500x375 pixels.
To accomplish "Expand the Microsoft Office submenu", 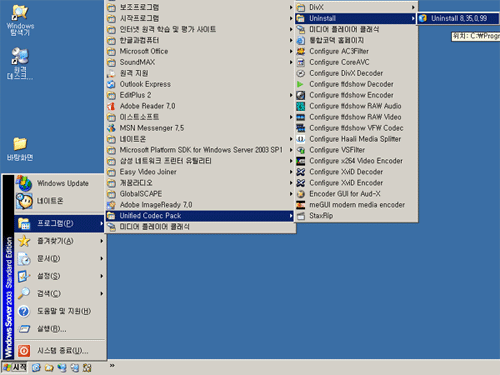I will tap(200, 51).
